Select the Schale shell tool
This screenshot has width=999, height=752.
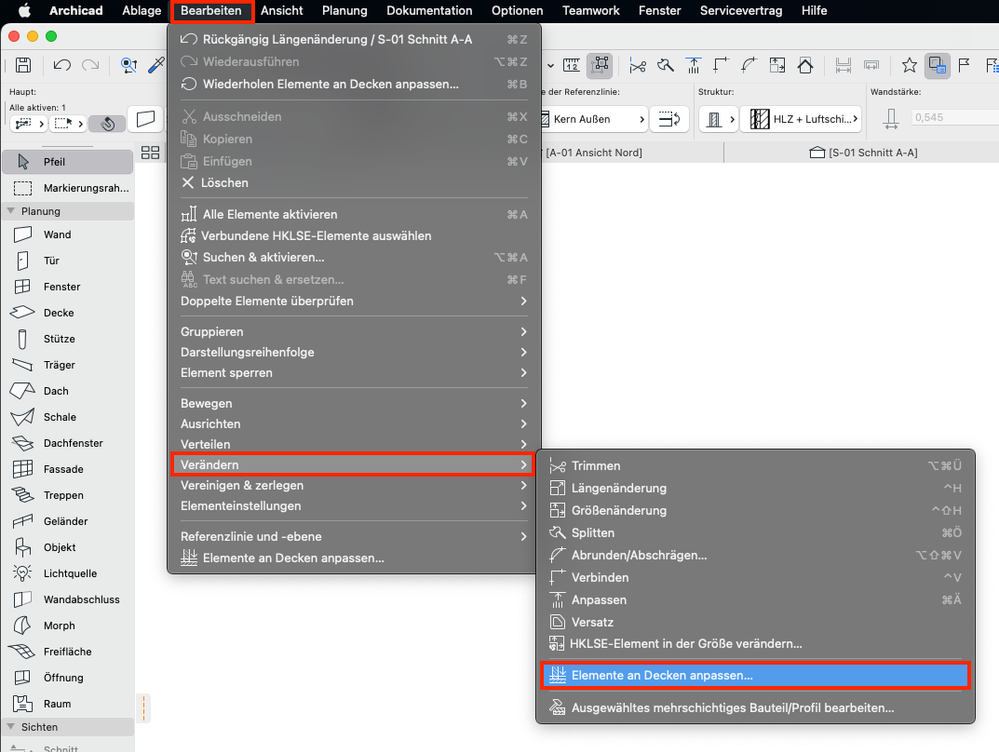pos(68,417)
